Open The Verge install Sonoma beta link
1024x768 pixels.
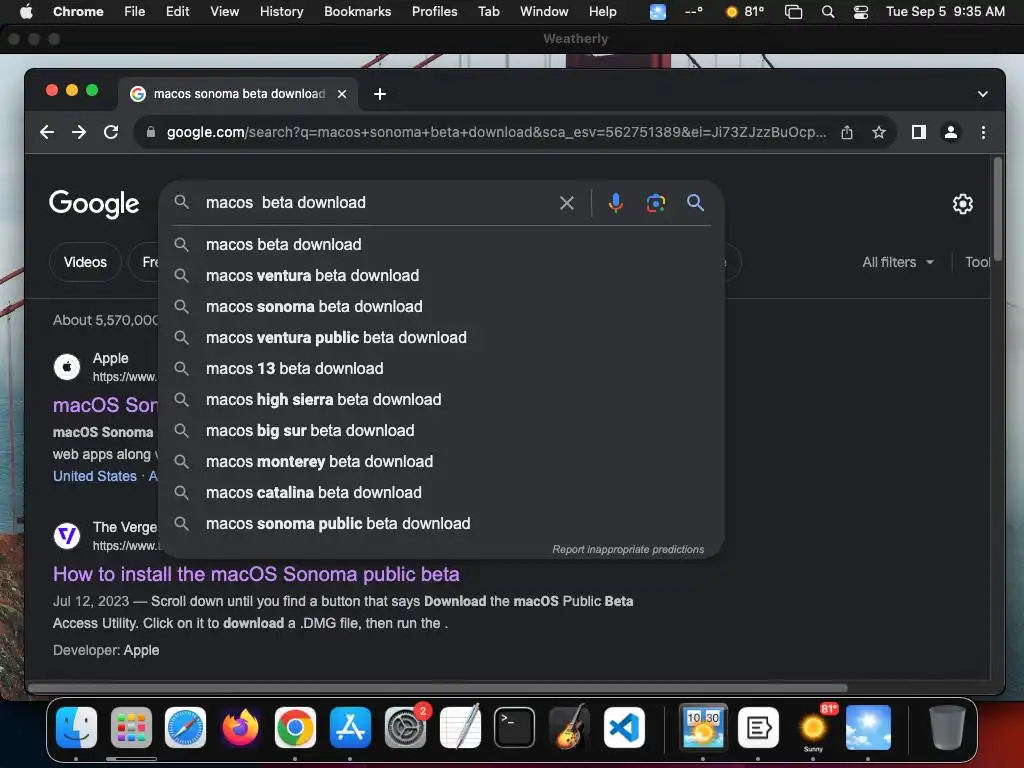(x=256, y=574)
